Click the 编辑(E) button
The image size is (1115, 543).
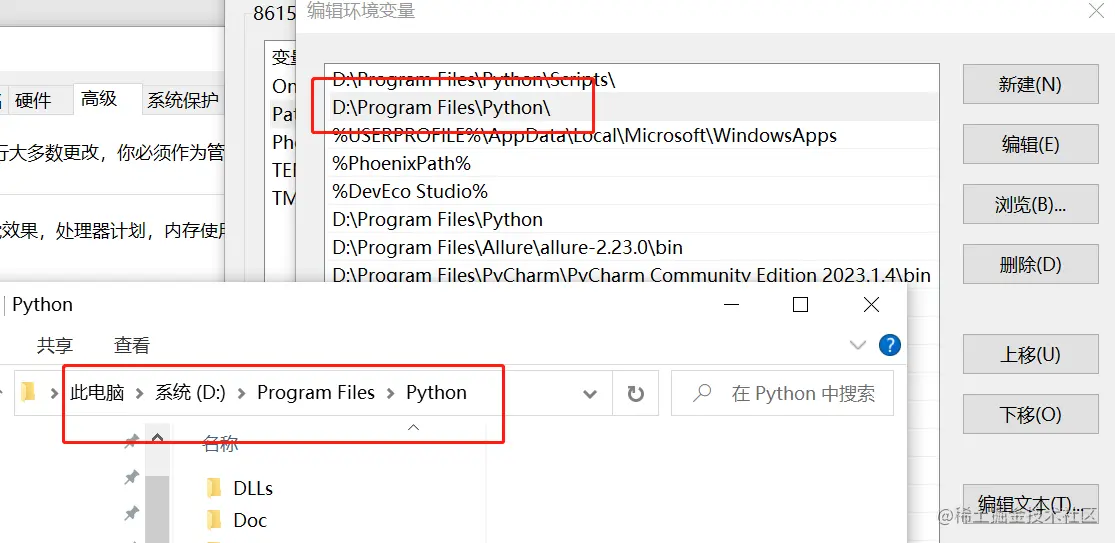pyautogui.click(x=1030, y=144)
